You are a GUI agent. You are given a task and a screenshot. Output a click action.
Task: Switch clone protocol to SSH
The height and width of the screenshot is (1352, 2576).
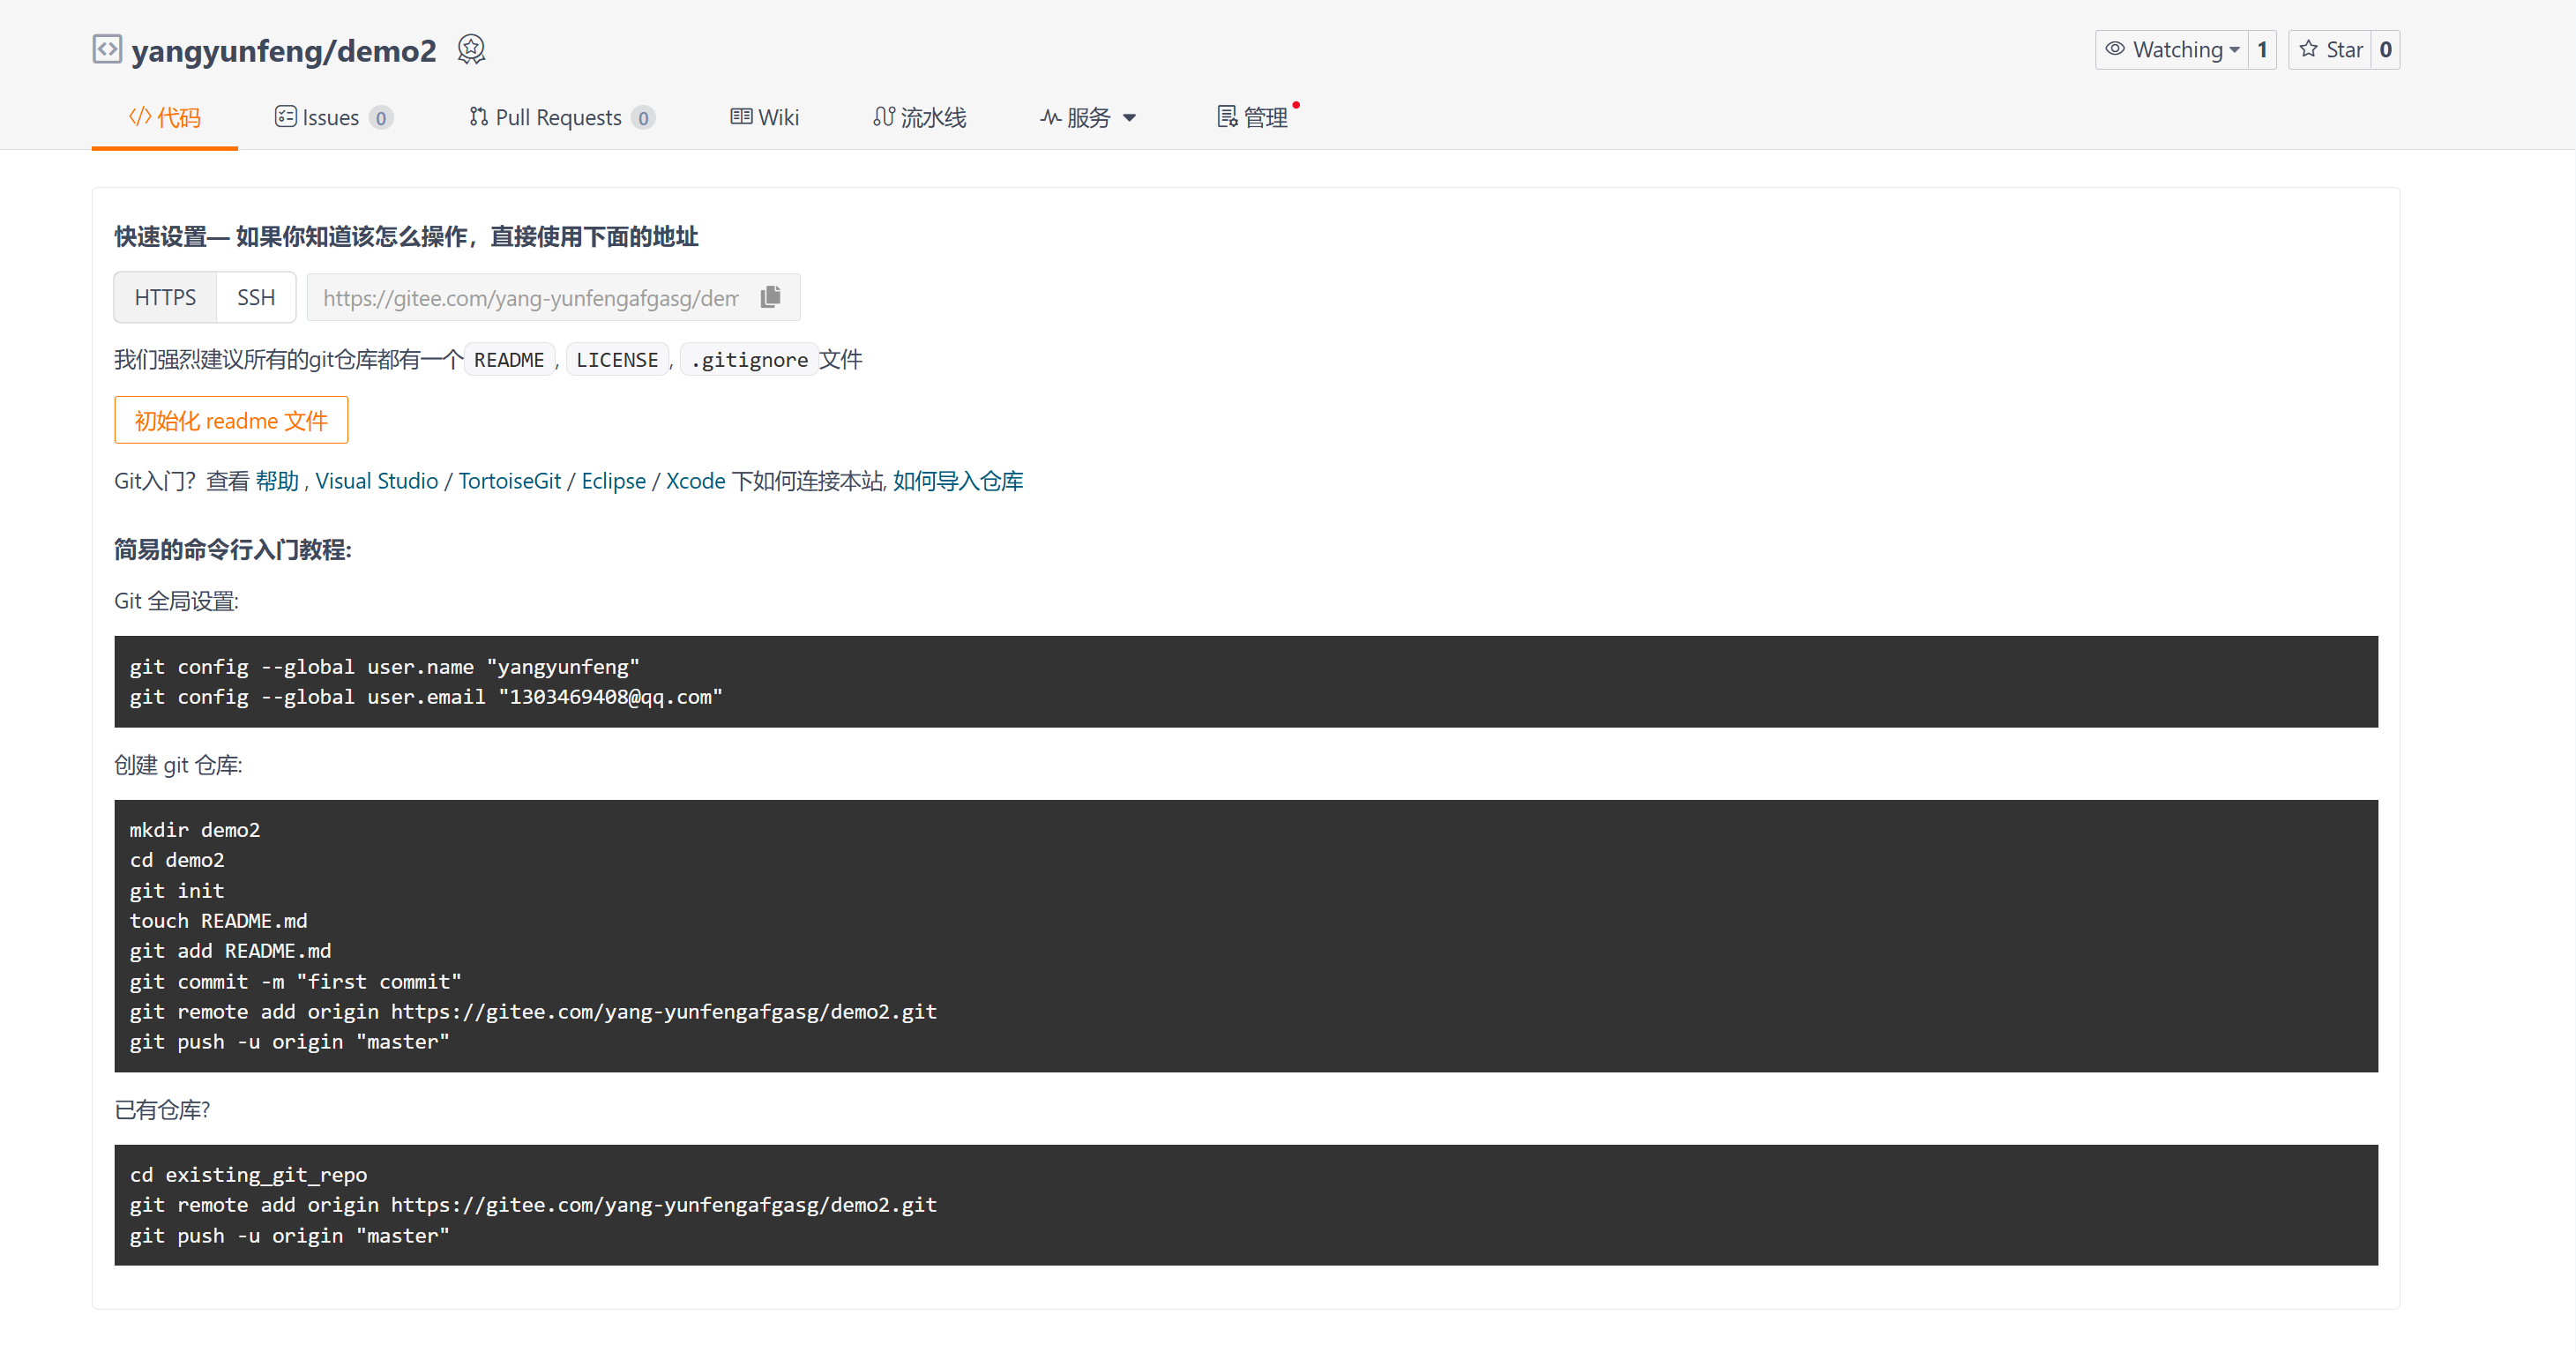tap(256, 297)
